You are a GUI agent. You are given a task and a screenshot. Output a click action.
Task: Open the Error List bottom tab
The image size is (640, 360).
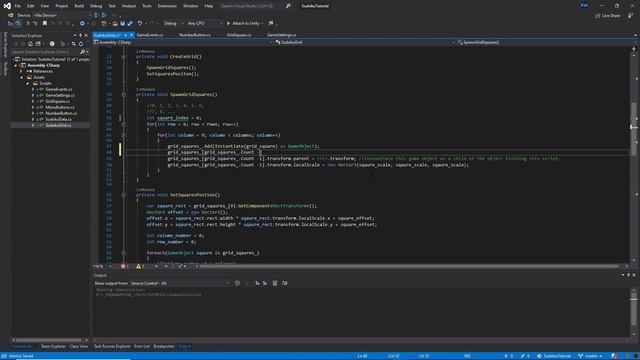point(142,346)
